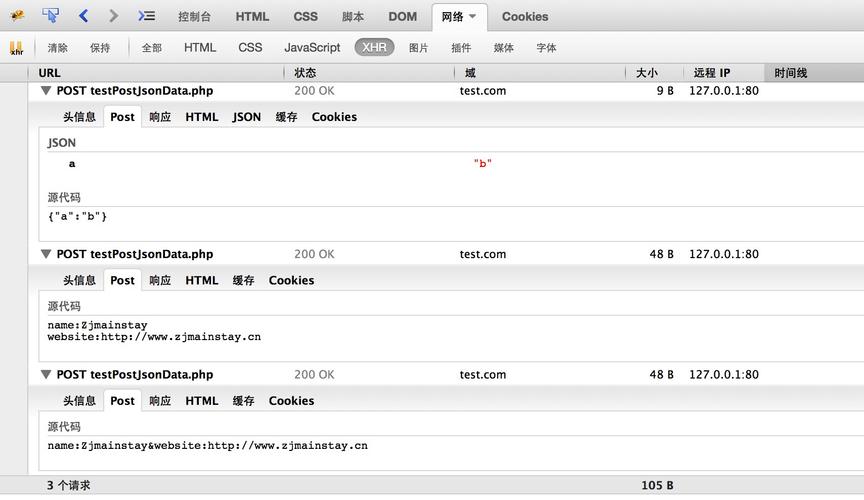Collapse the second POST request row
Screen dimensions: 864x500
[x=46, y=254]
